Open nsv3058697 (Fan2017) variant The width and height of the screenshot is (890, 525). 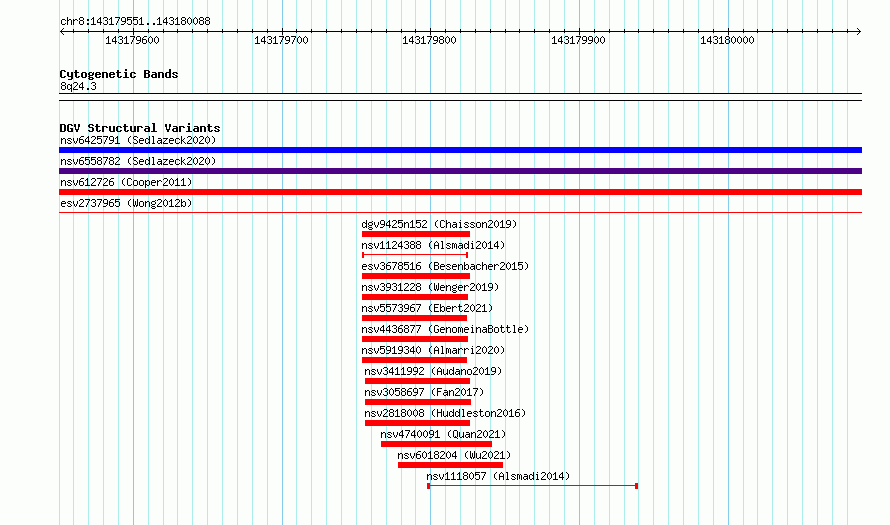click(x=424, y=392)
